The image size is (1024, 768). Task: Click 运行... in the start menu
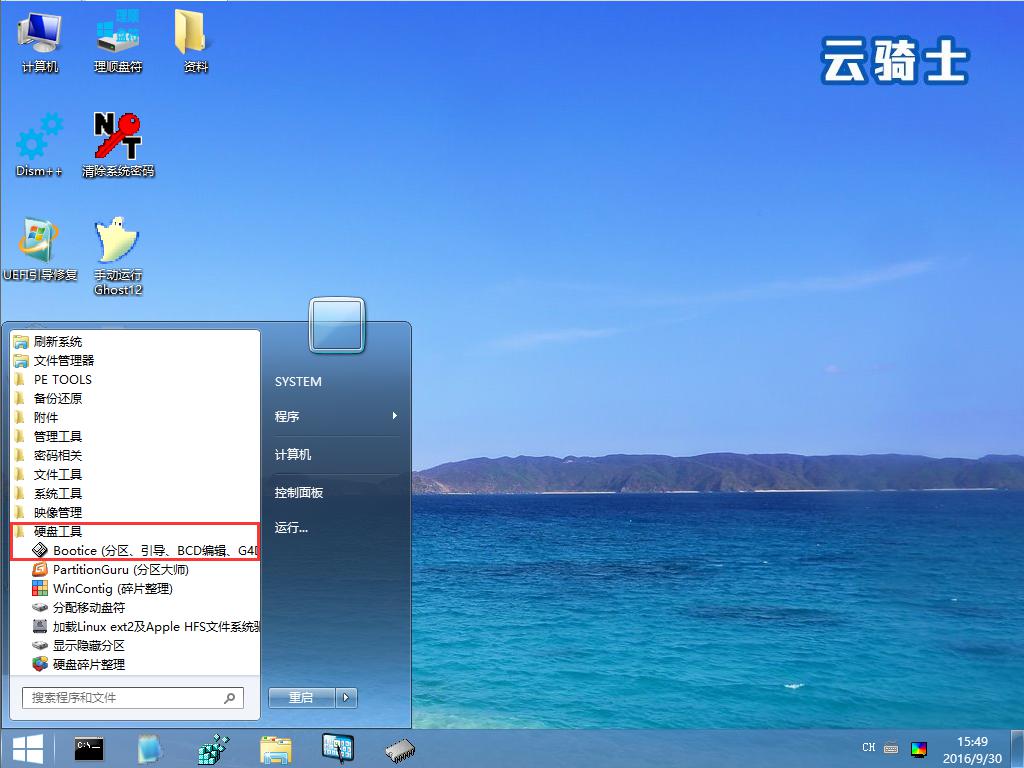(x=291, y=527)
